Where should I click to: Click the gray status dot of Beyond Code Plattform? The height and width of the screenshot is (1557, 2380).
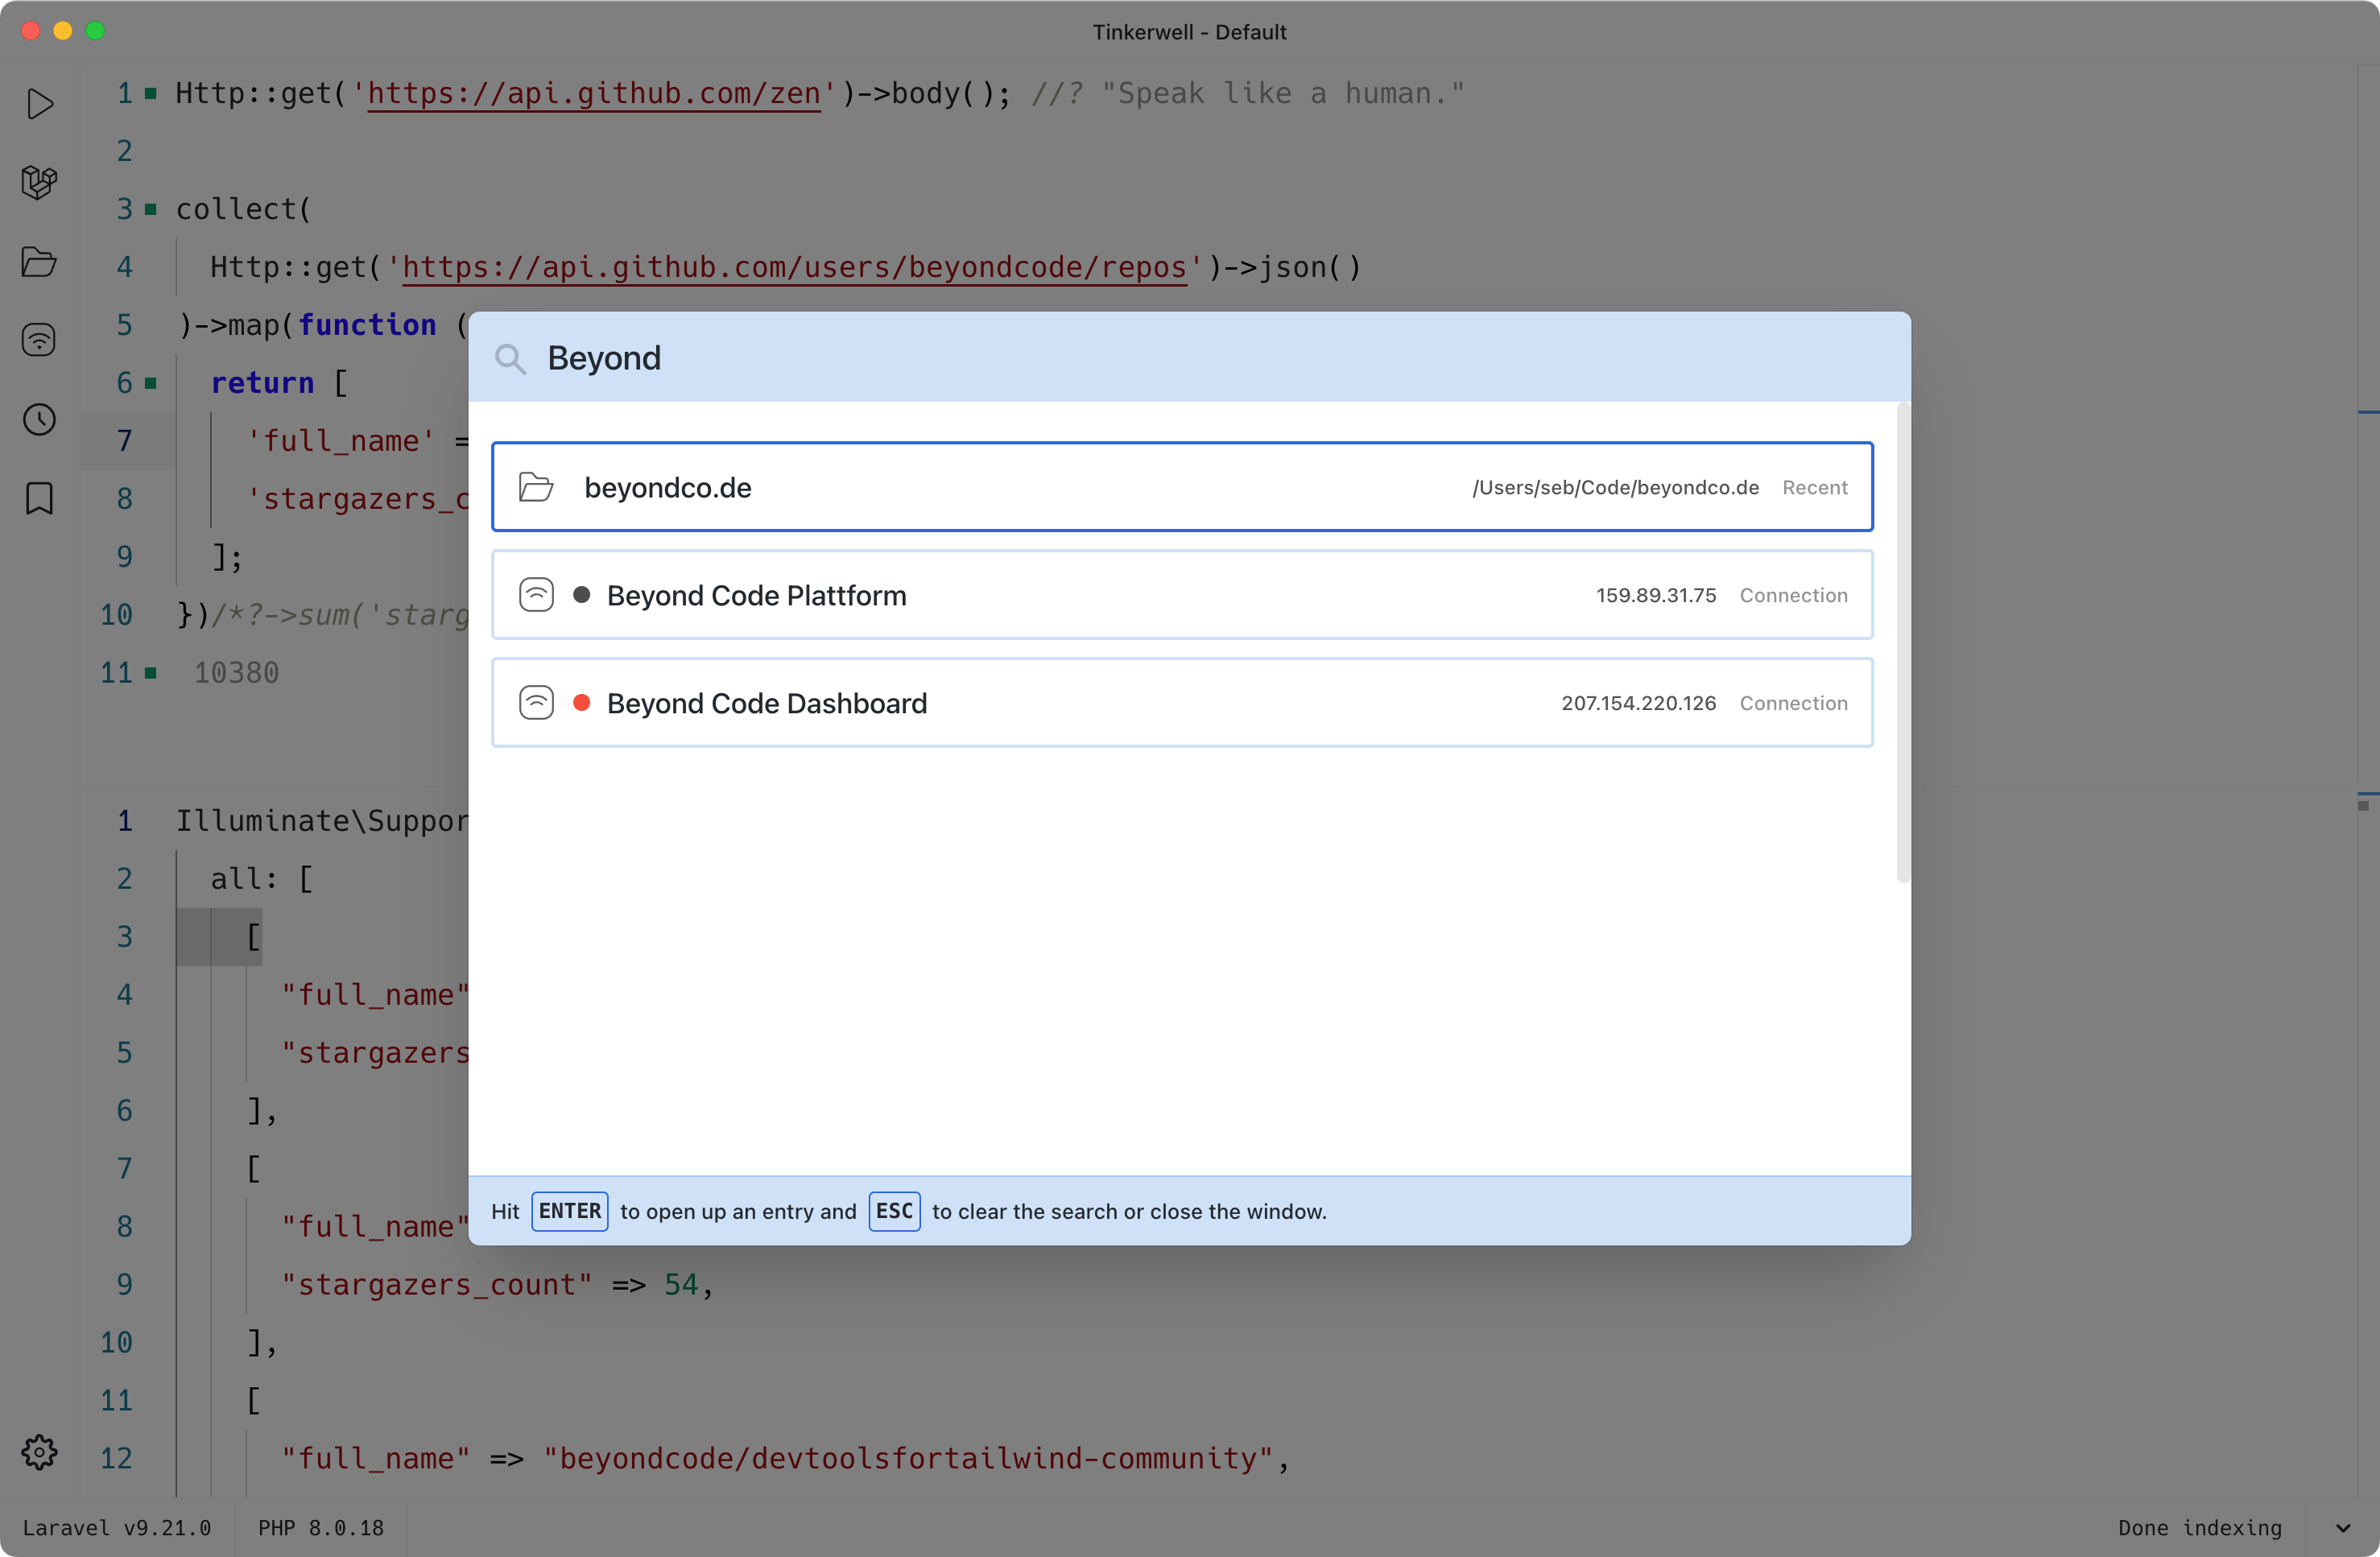tap(581, 595)
